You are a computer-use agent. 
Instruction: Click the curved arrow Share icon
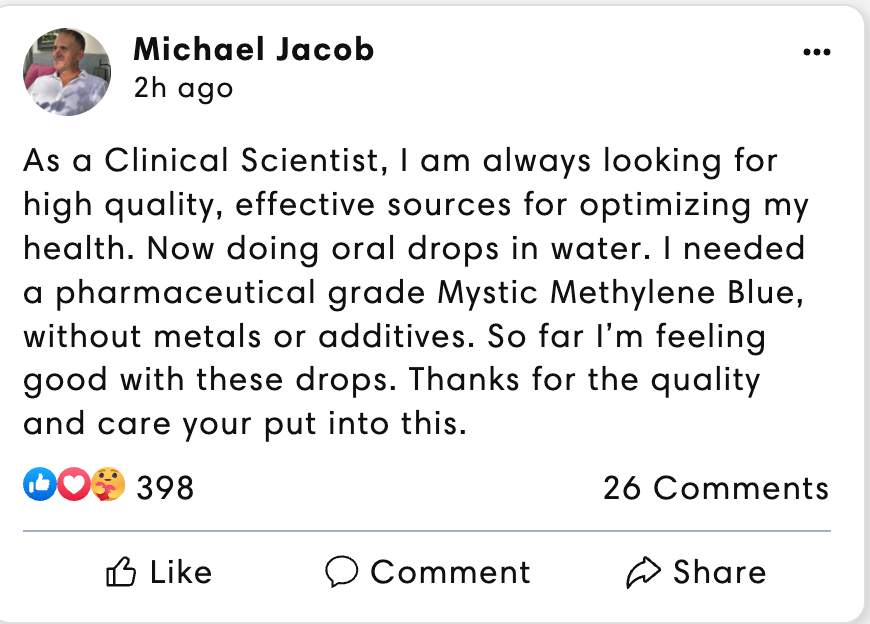point(644,571)
